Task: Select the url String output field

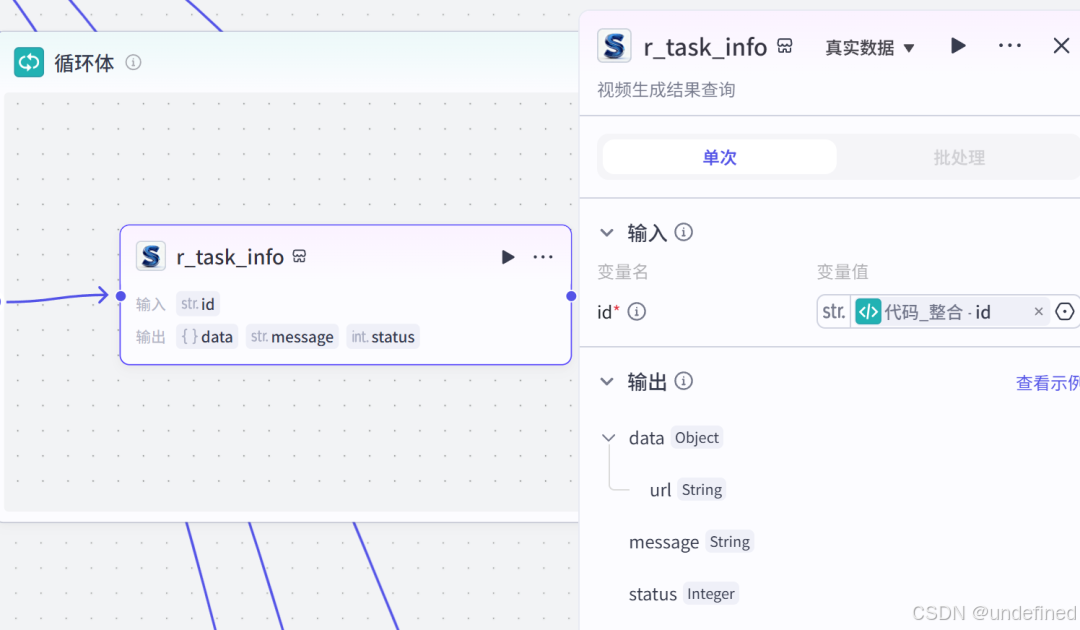Action: [x=687, y=490]
